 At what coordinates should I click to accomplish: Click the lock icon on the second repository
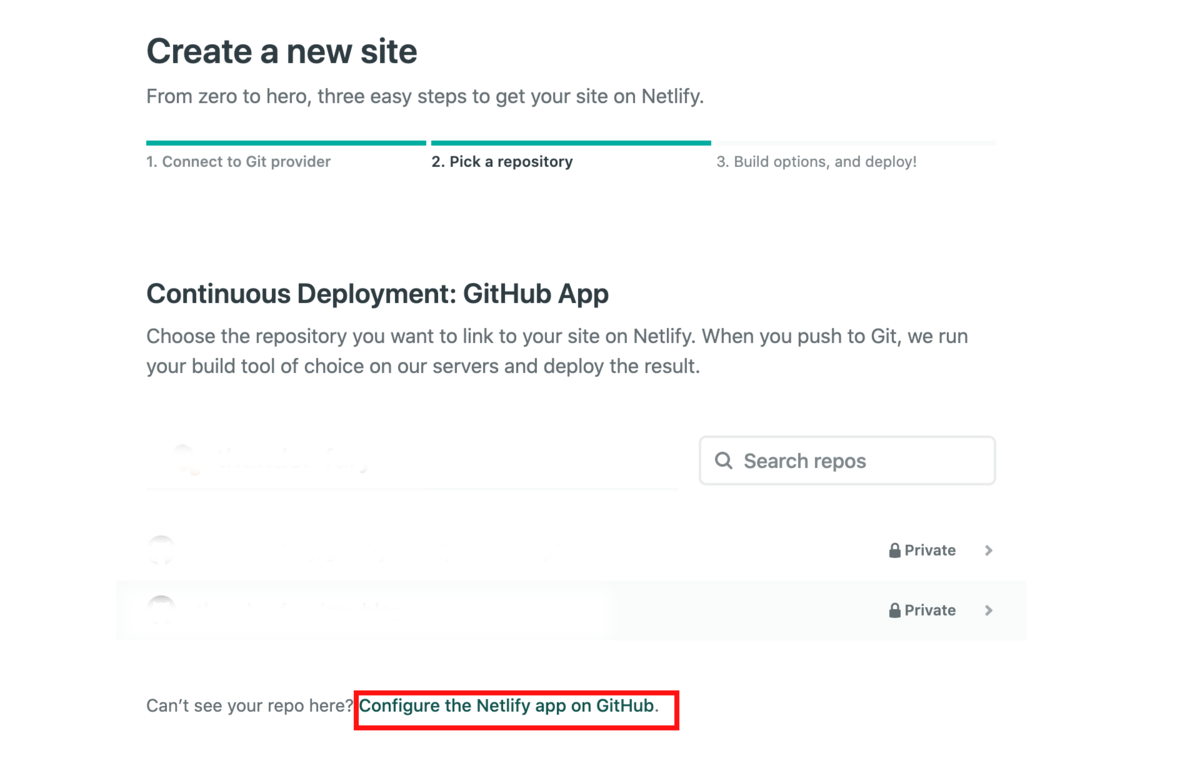click(895, 611)
